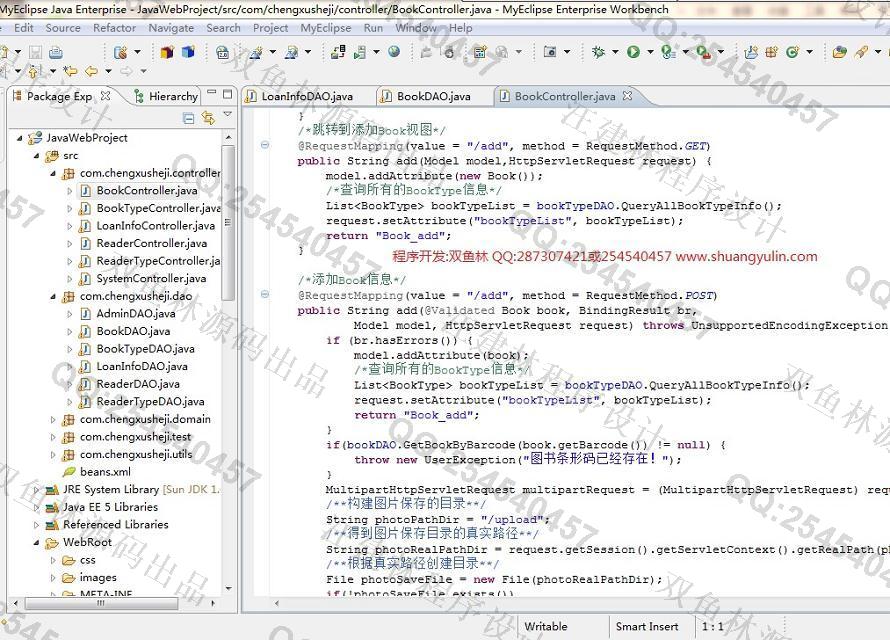The width and height of the screenshot is (890, 640).
Task: Open the Refactor menu
Action: (115, 28)
